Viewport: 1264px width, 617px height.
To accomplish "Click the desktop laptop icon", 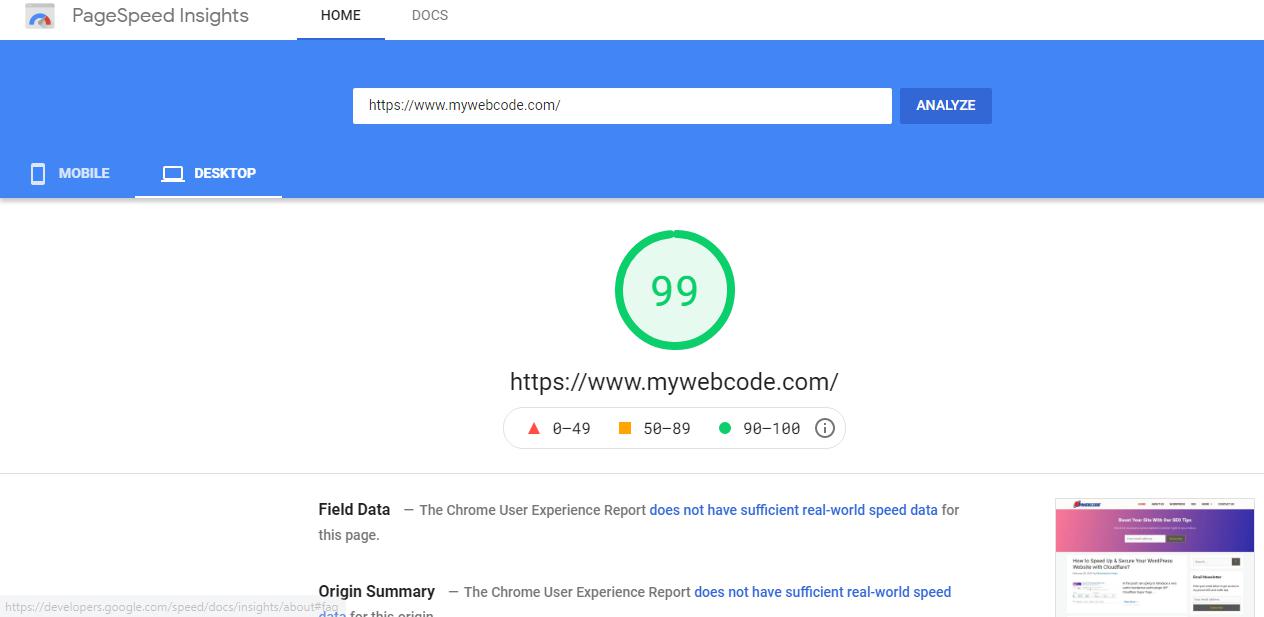I will [173, 174].
